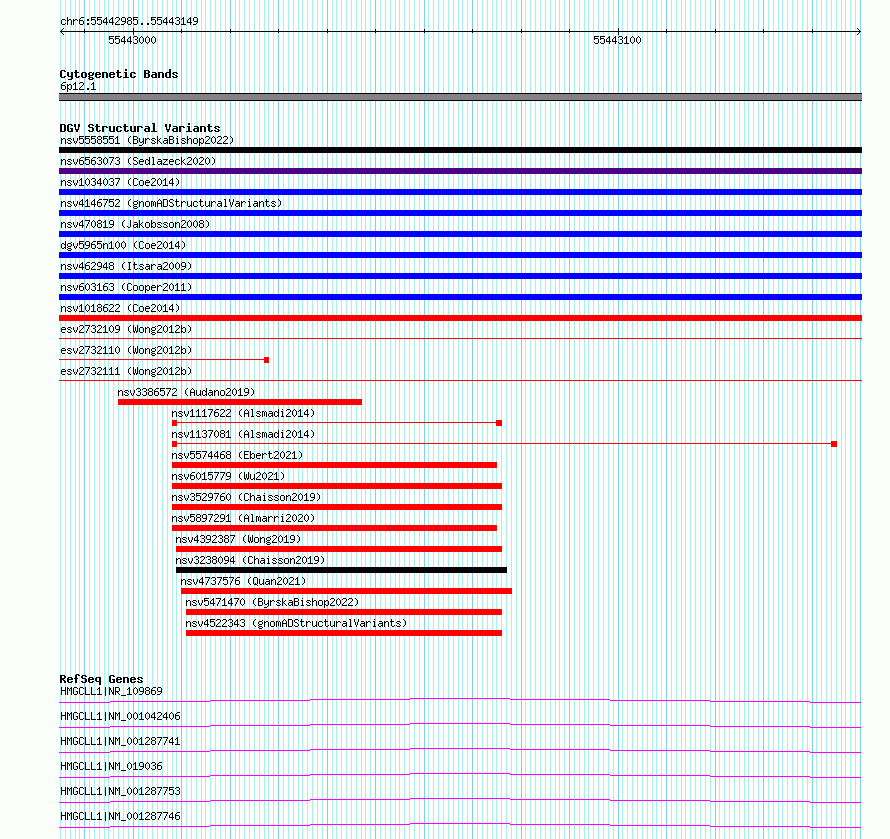Select the esv2732111 (Wong2012b) label
890x839 pixels.
[126, 371]
